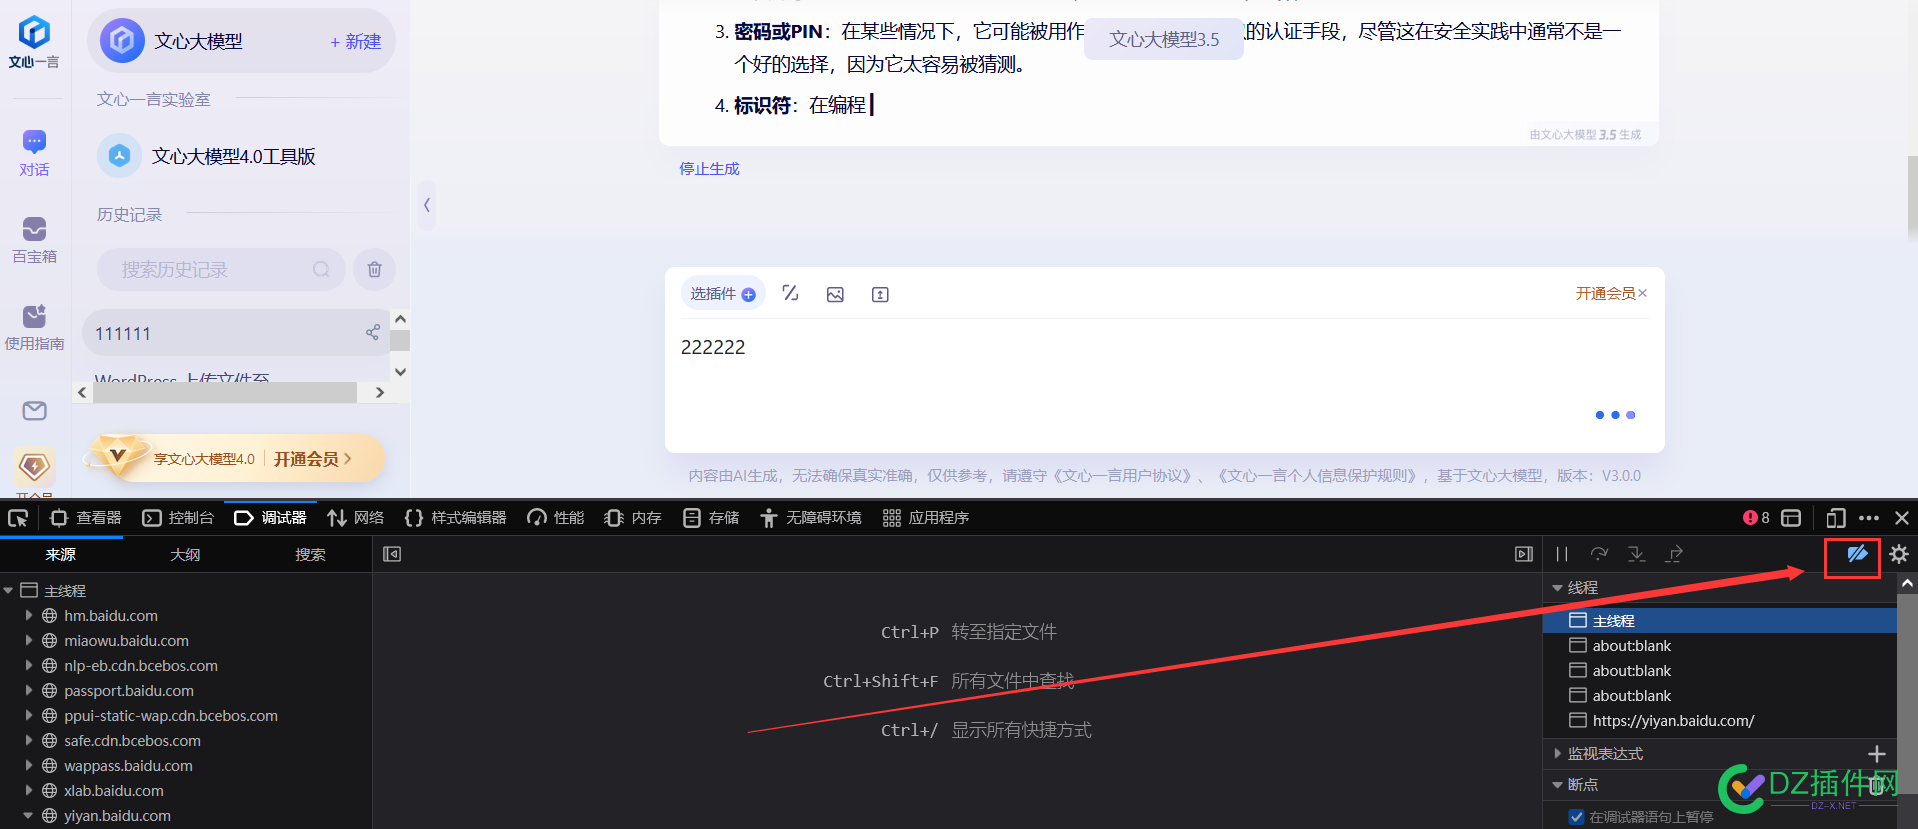Viewport: 1918px width, 829px height.
Task: Switch to the 性能 performance tab
Action: (556, 518)
